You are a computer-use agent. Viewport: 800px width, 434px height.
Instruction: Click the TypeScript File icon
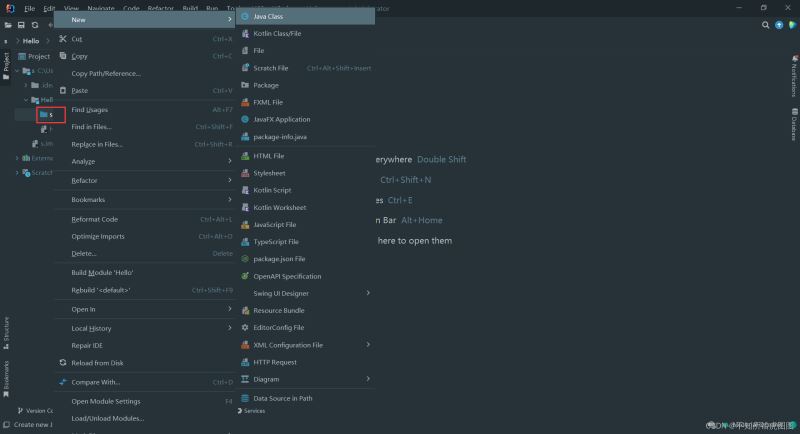(x=245, y=242)
